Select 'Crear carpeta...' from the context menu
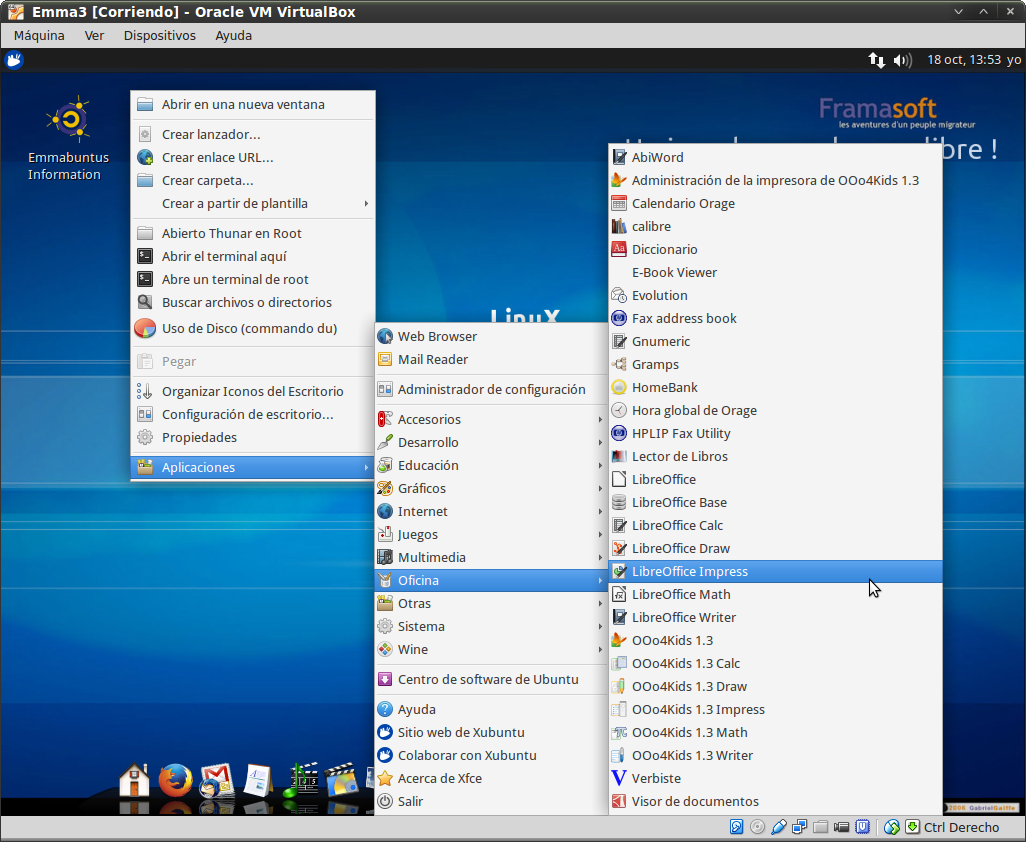The image size is (1026, 842). [x=207, y=180]
